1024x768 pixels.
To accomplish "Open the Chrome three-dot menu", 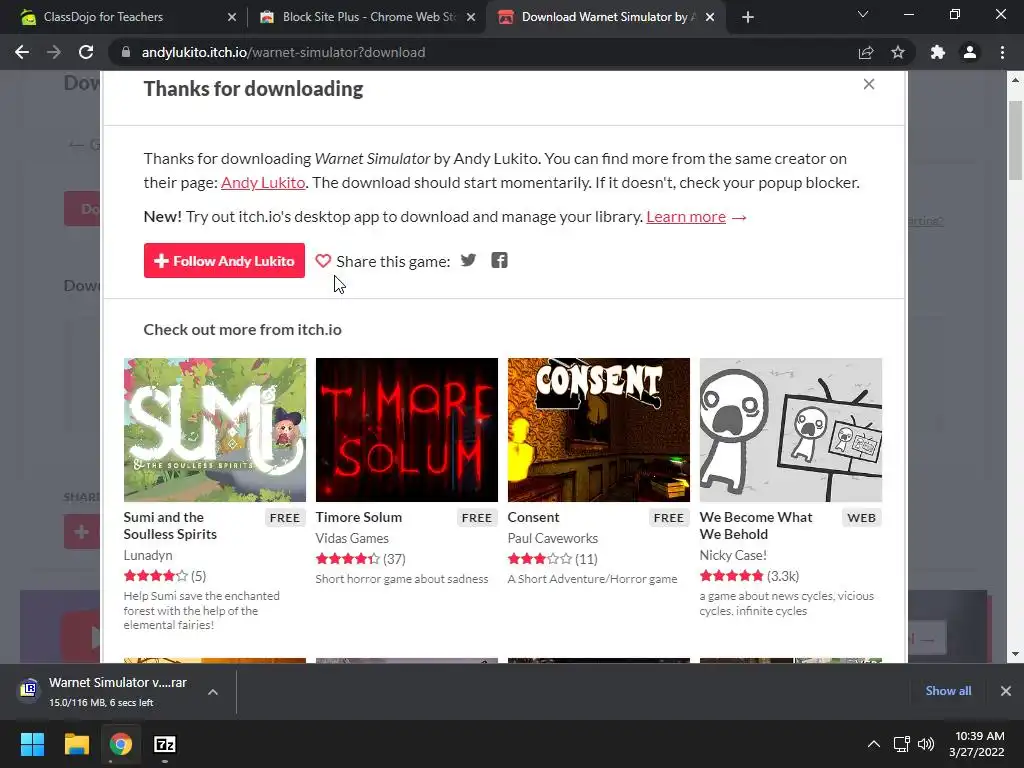I will pos(1002,52).
